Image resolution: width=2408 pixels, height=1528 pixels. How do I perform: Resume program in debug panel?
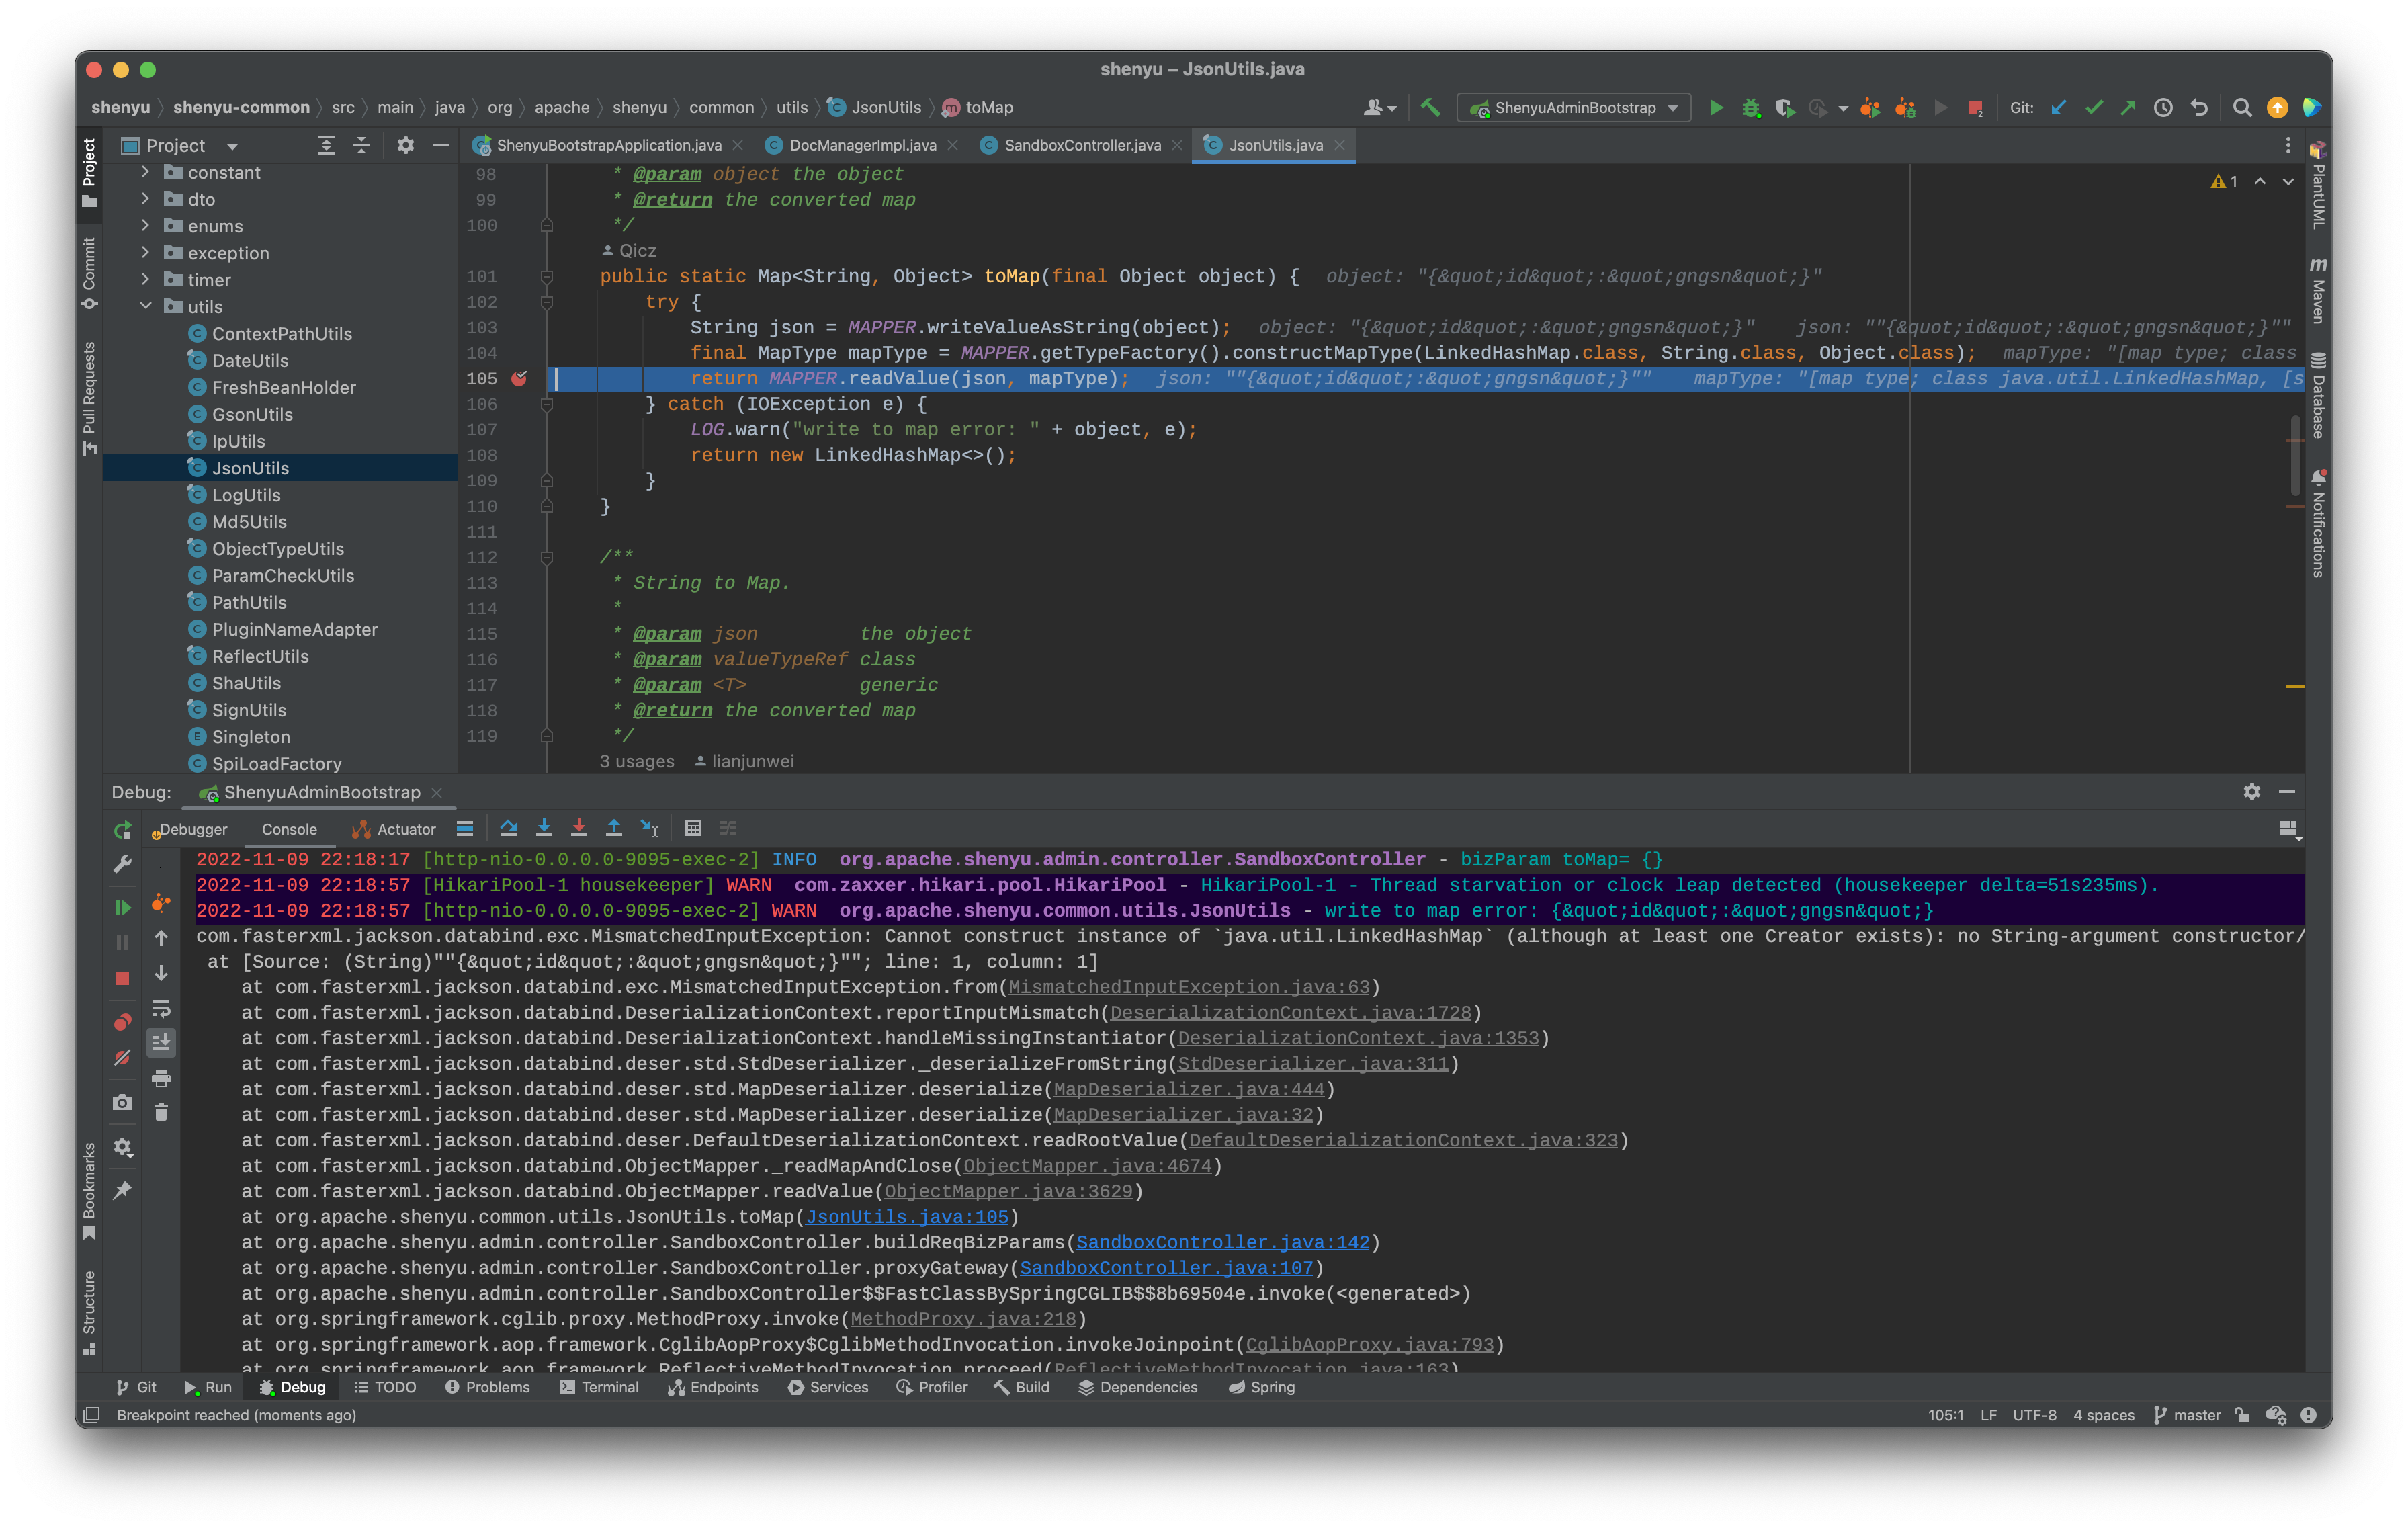(x=122, y=908)
